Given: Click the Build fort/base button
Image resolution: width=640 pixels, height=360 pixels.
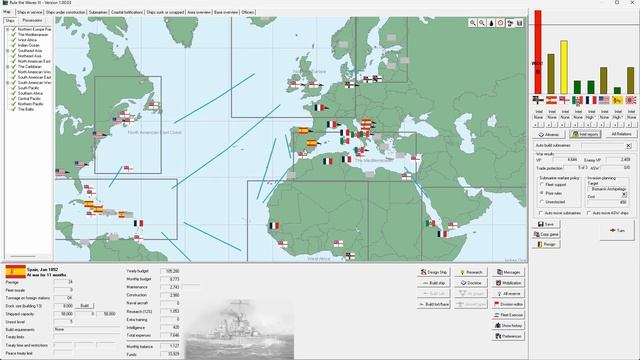Looking at the screenshot, I should point(434,304).
